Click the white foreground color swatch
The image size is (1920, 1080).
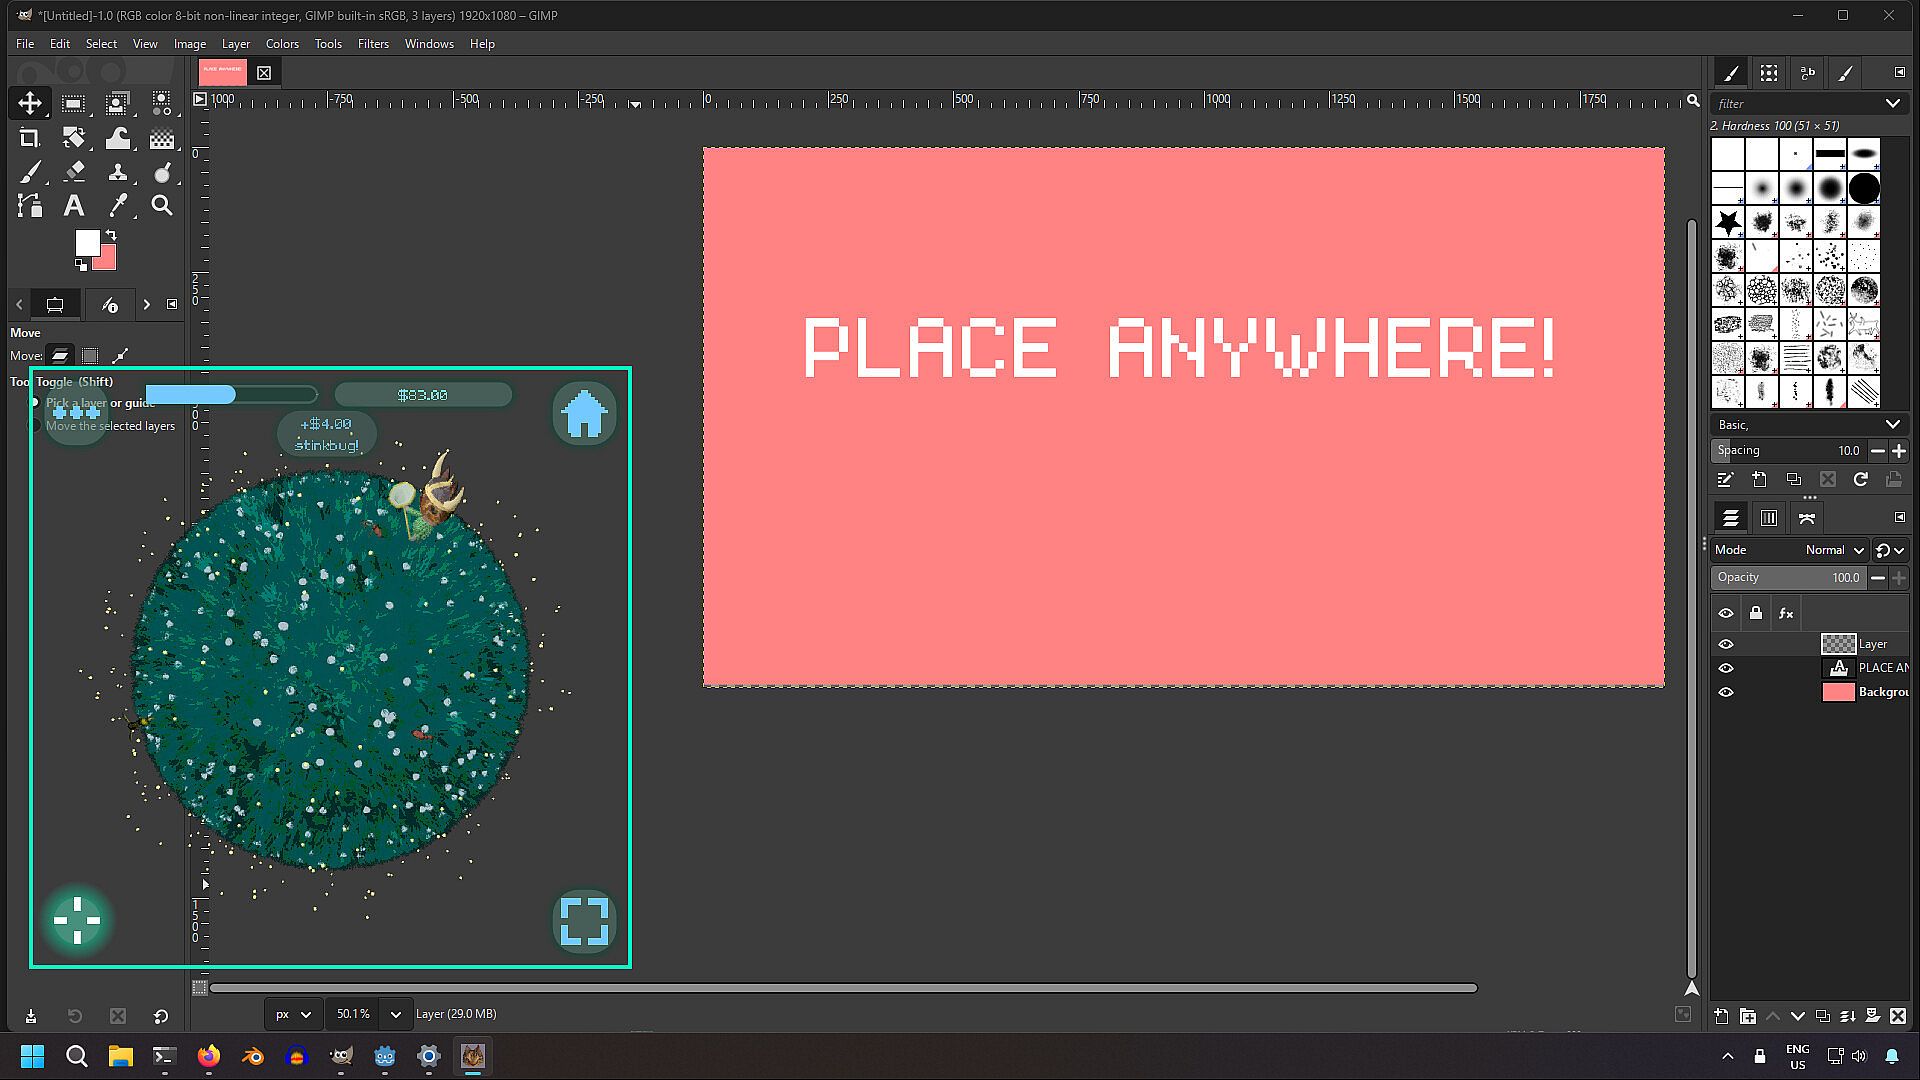[87, 242]
